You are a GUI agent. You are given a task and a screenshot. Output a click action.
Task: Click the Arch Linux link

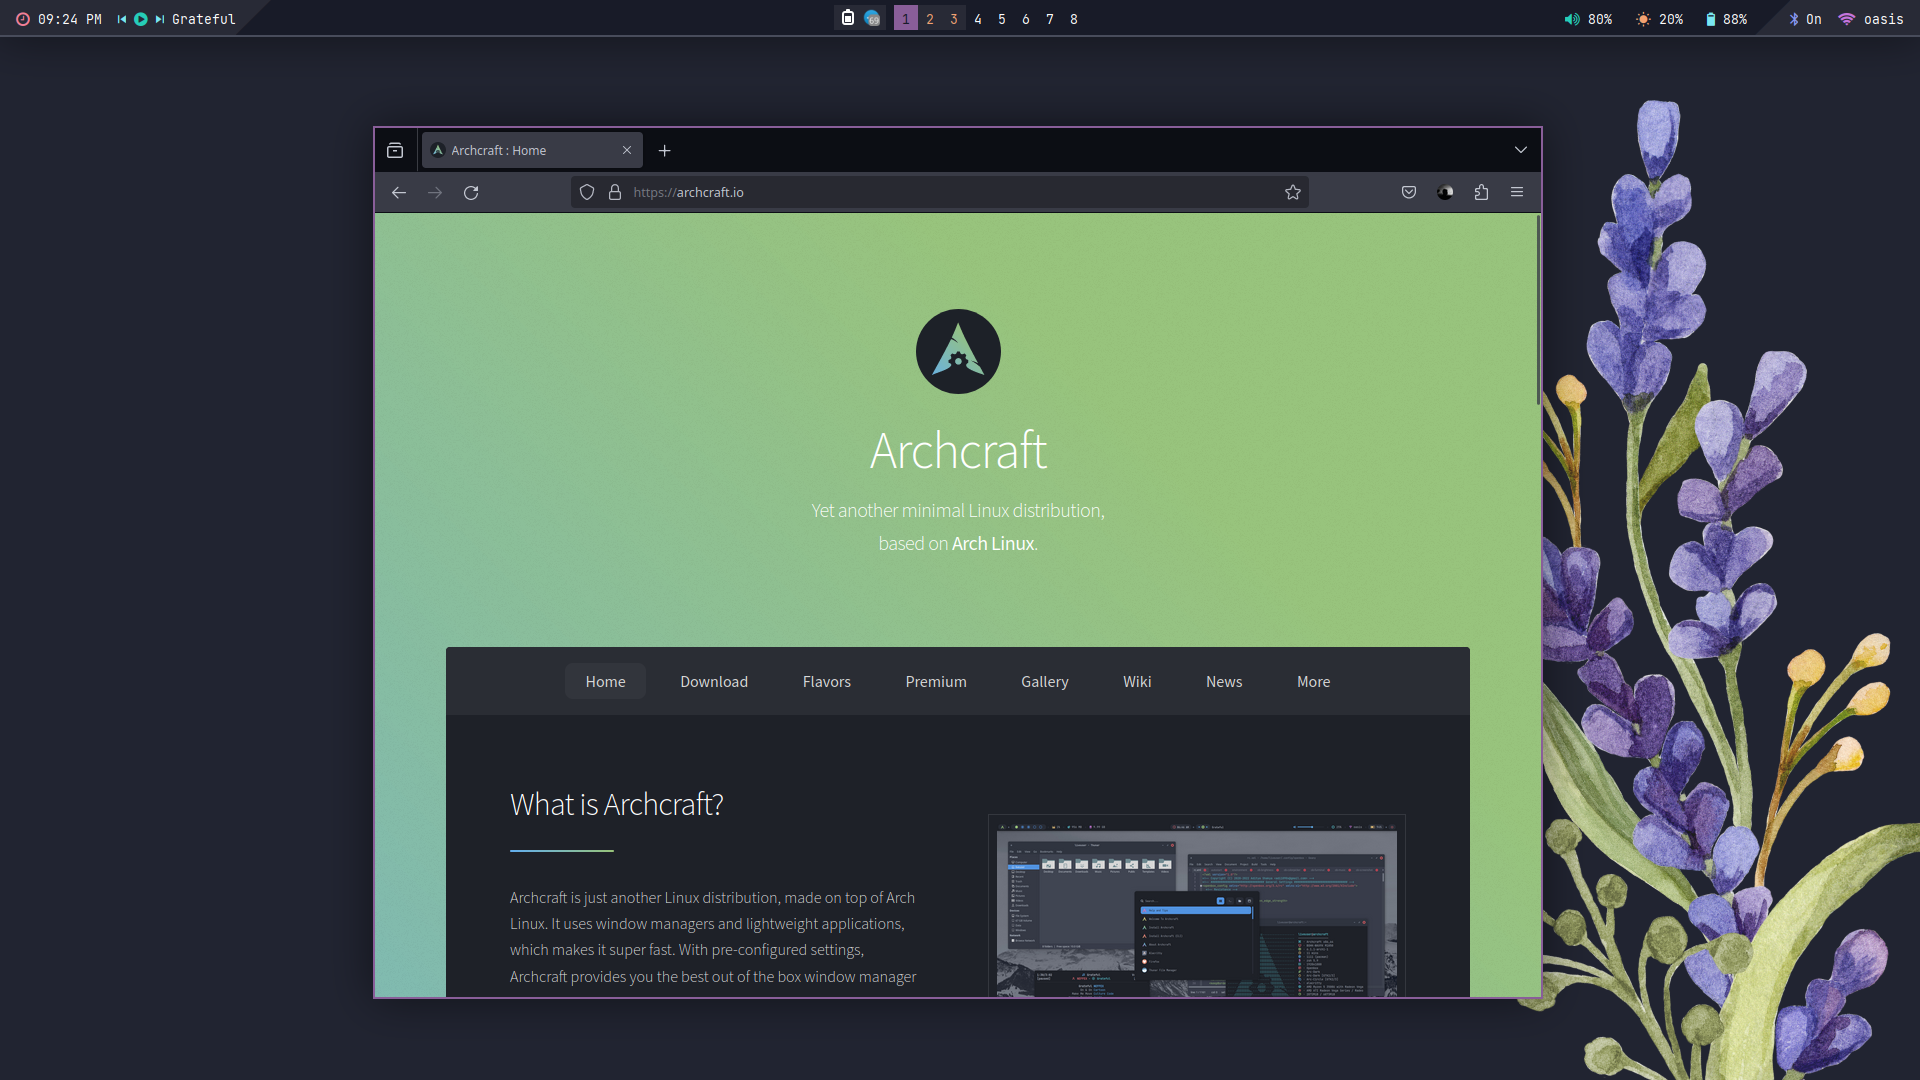992,543
